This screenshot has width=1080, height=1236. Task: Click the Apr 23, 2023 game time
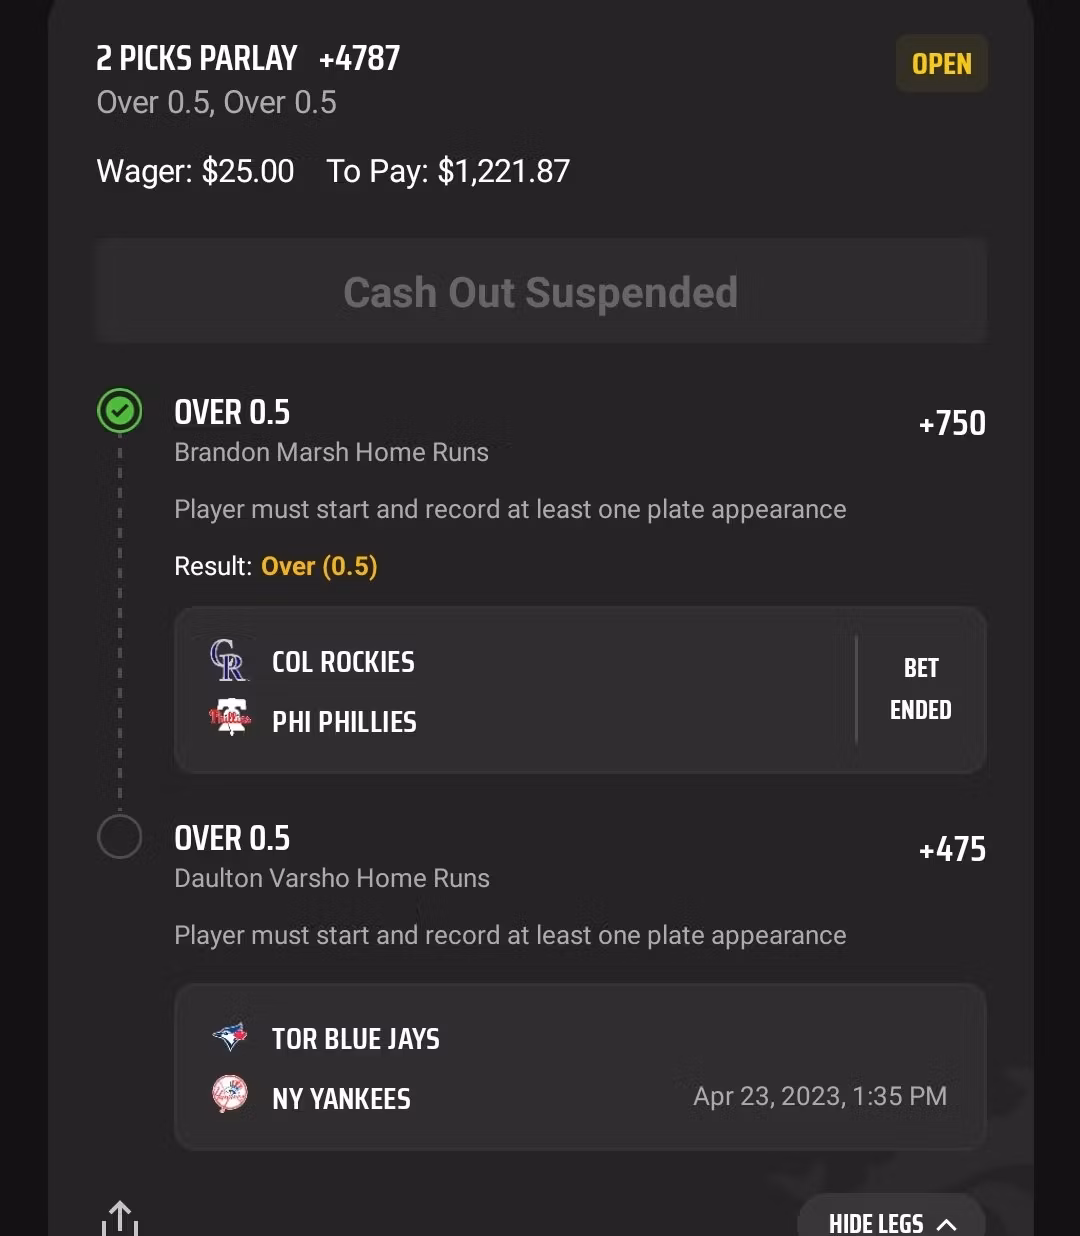820,1096
